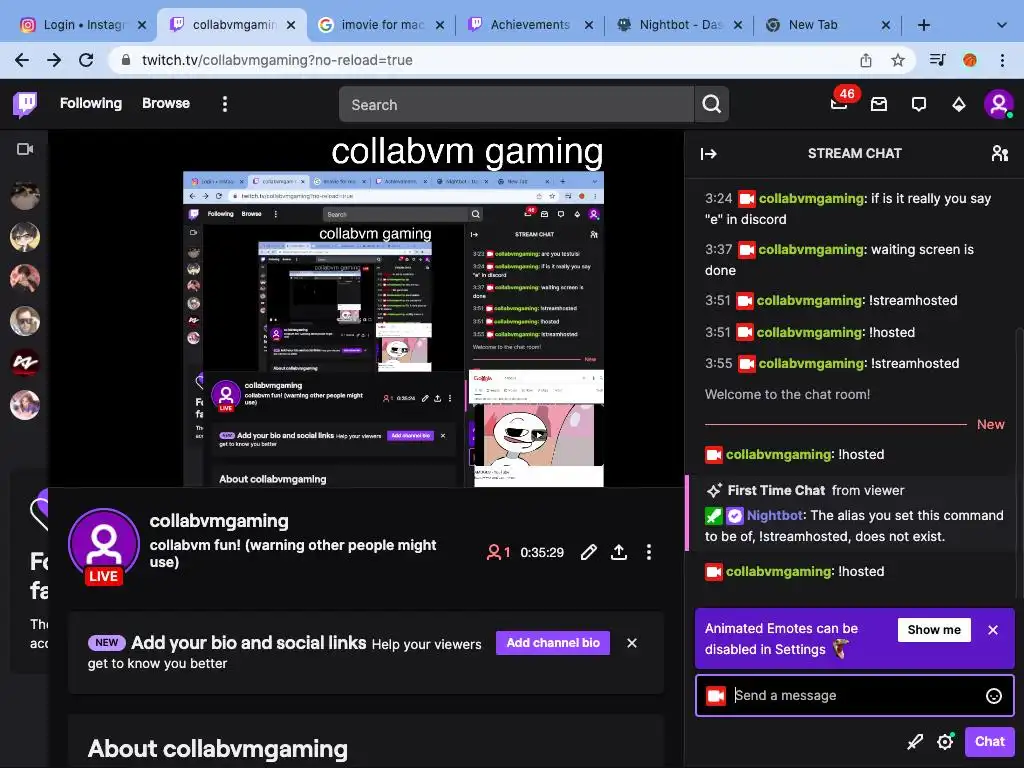Click the red-logo channel avatar in sidebar
Image resolution: width=1024 pixels, height=768 pixels.
tap(25, 363)
